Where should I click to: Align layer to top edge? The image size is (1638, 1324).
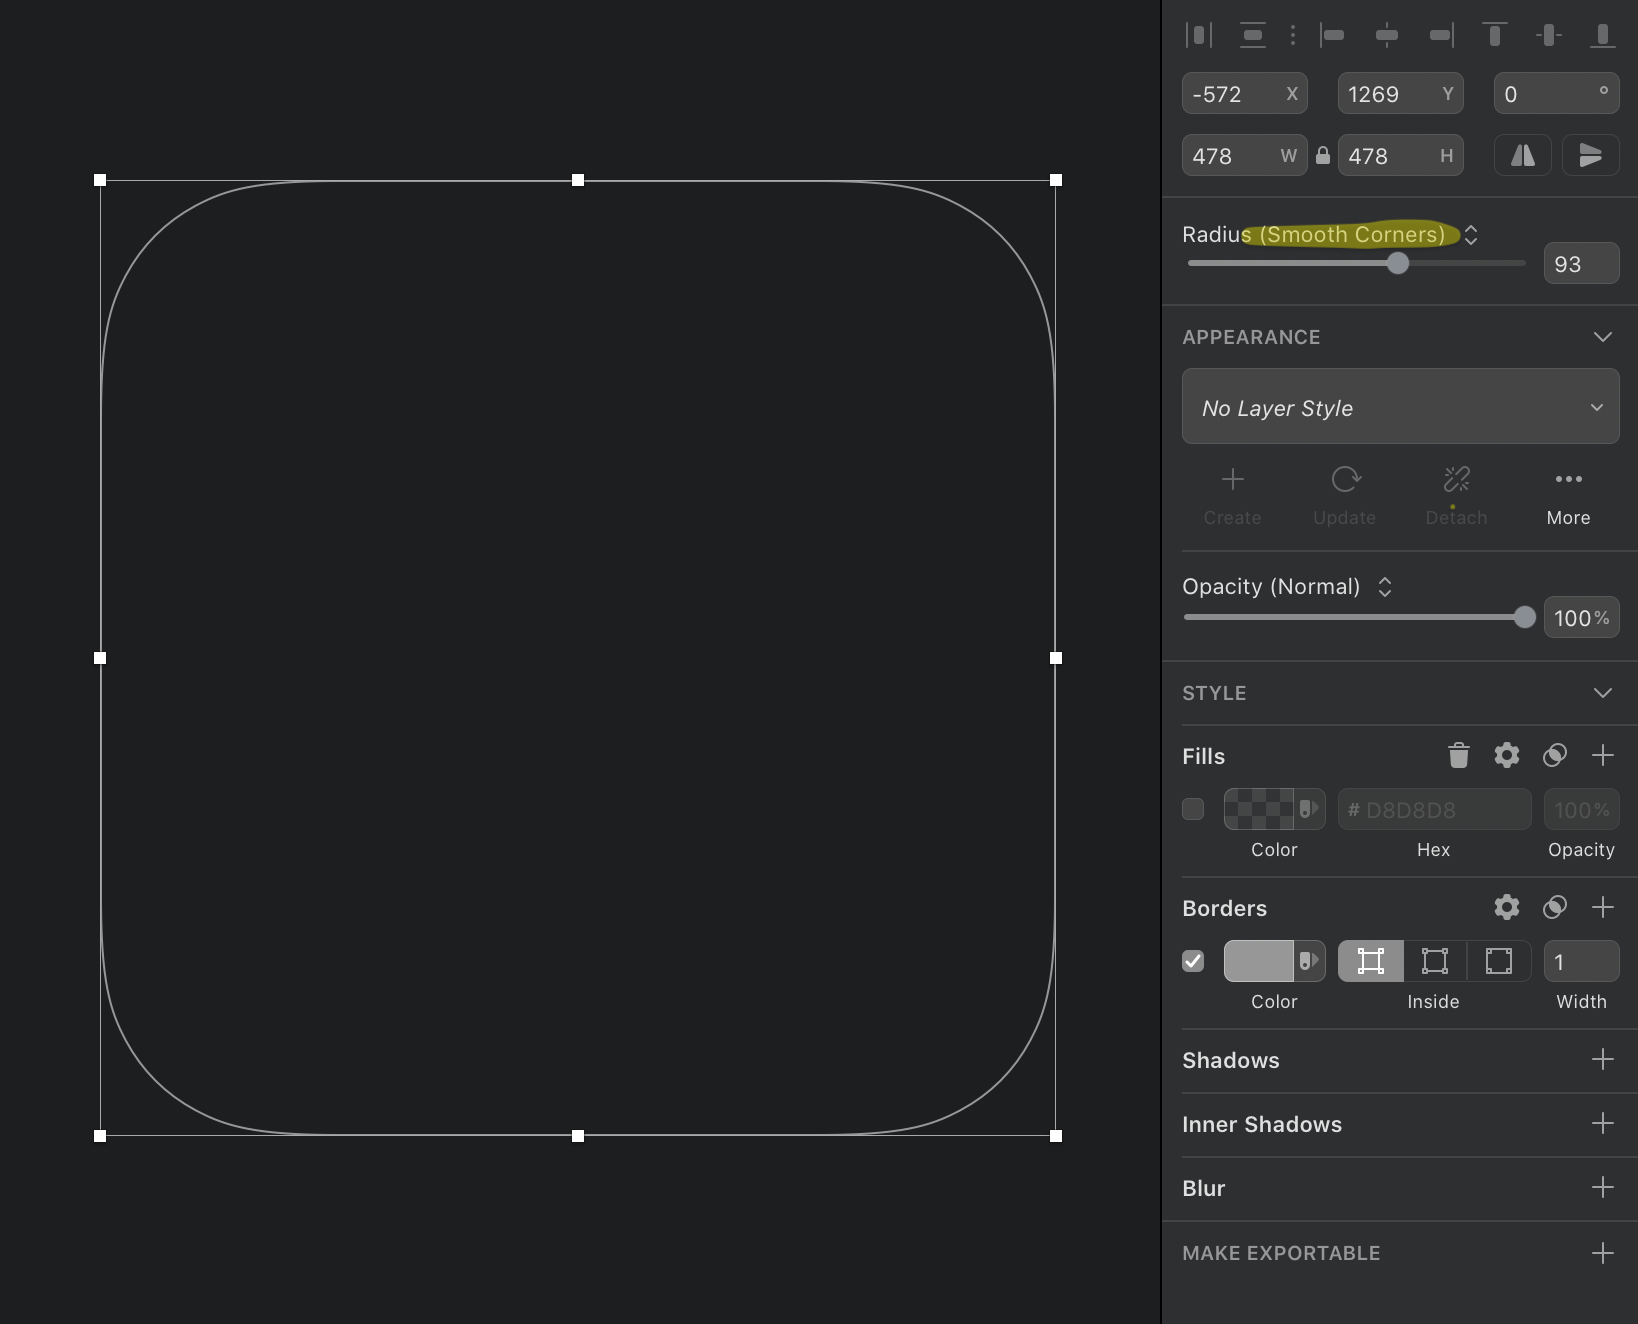click(x=1494, y=35)
